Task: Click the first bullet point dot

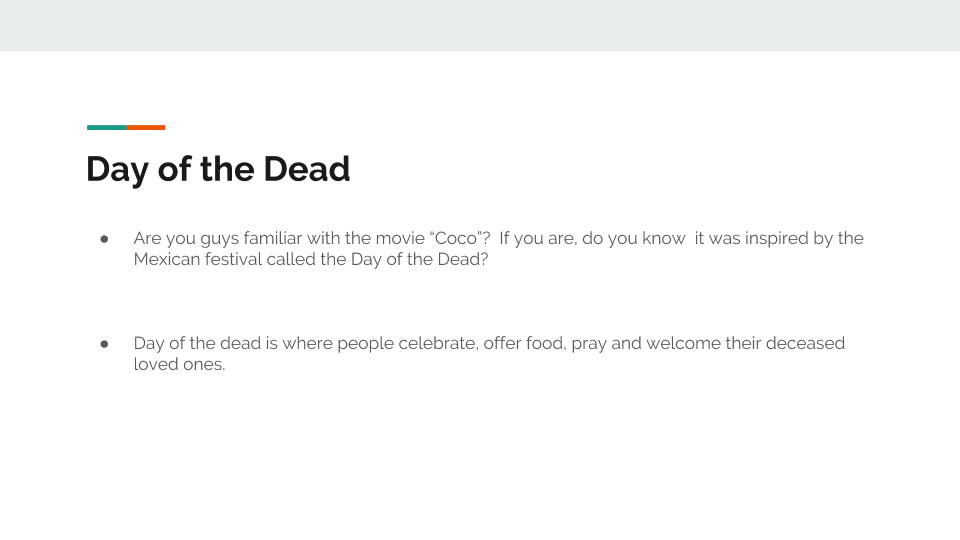Action: click(104, 239)
